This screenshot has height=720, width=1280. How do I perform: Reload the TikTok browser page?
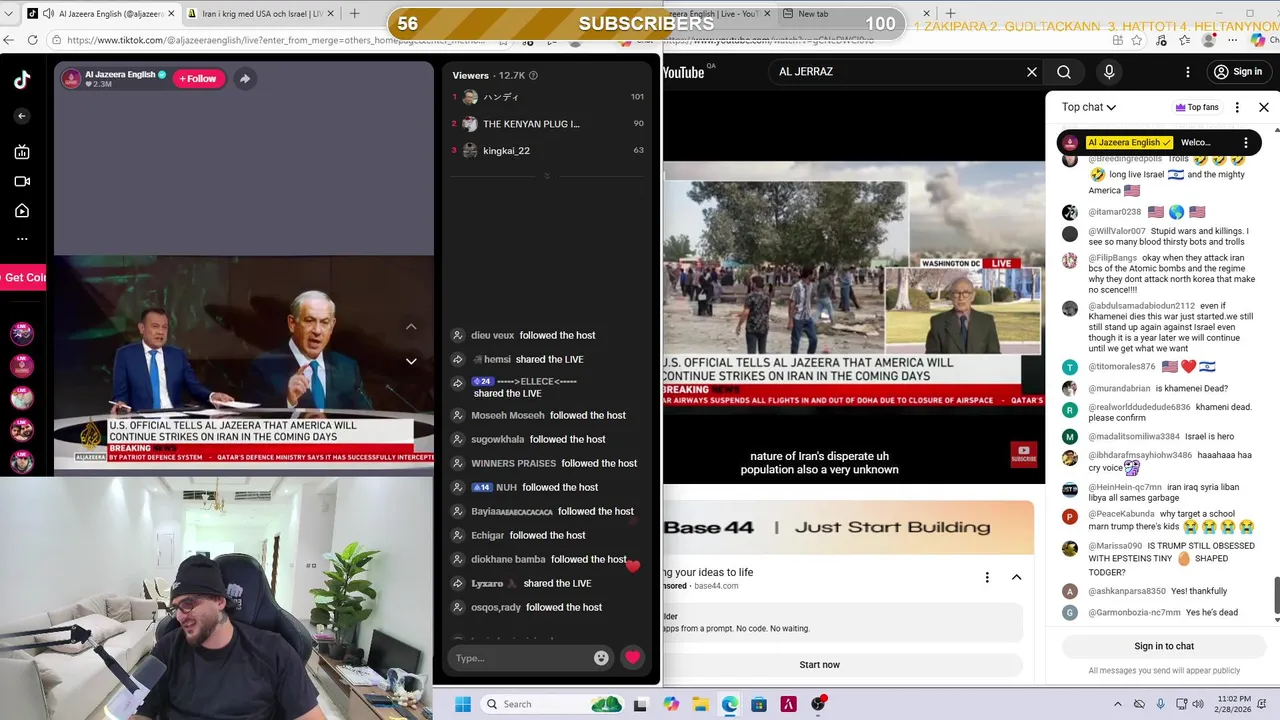pyautogui.click(x=33, y=40)
